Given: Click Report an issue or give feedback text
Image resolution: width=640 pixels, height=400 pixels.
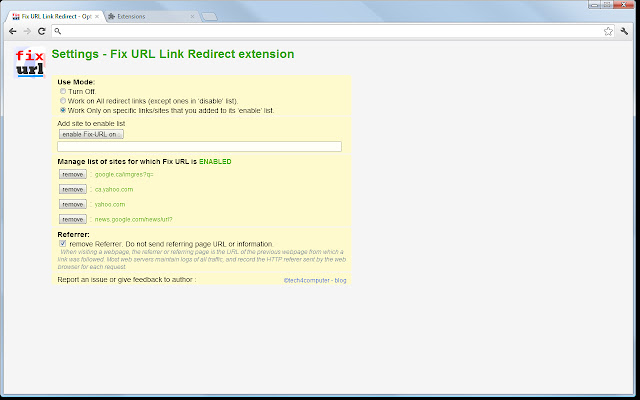Looking at the screenshot, I should point(127,280).
